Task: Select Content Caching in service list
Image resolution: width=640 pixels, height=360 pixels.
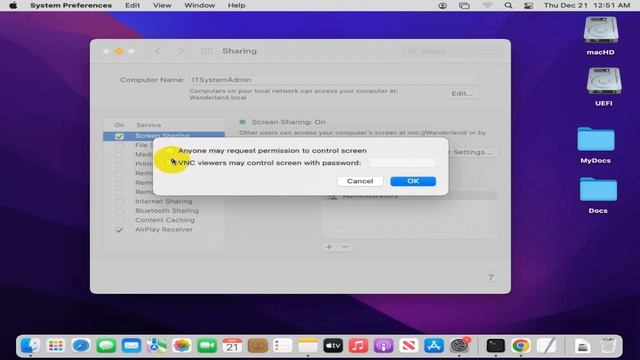Action: pos(165,220)
